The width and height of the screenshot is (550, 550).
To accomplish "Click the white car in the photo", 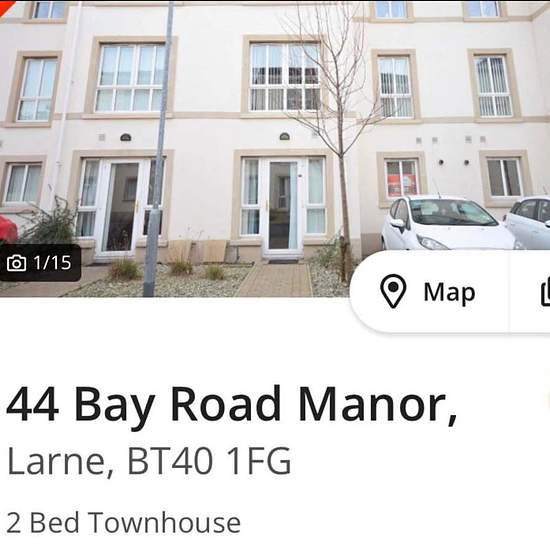I will 447,223.
